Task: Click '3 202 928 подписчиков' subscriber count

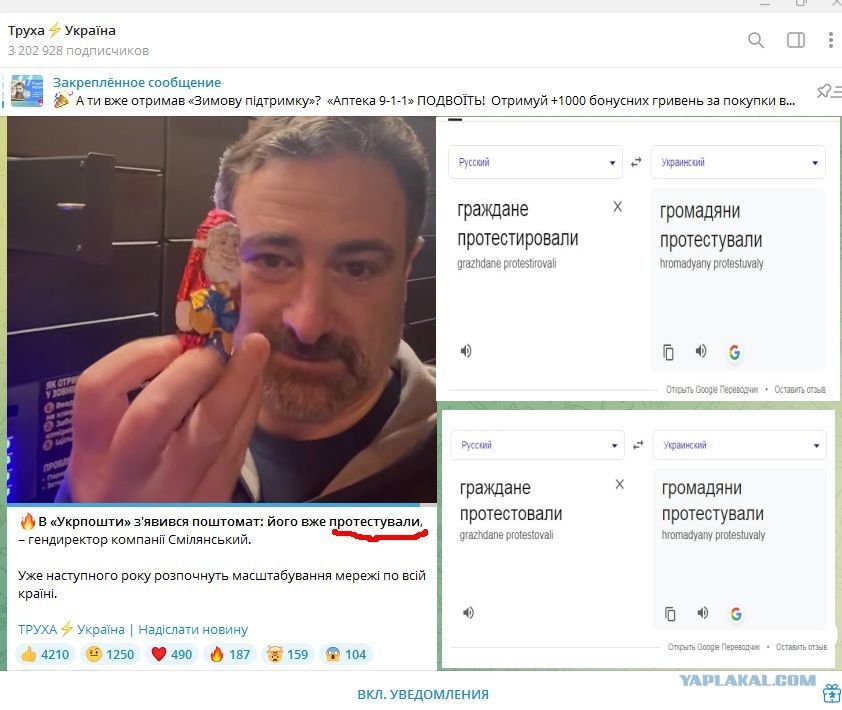Action: [78, 50]
